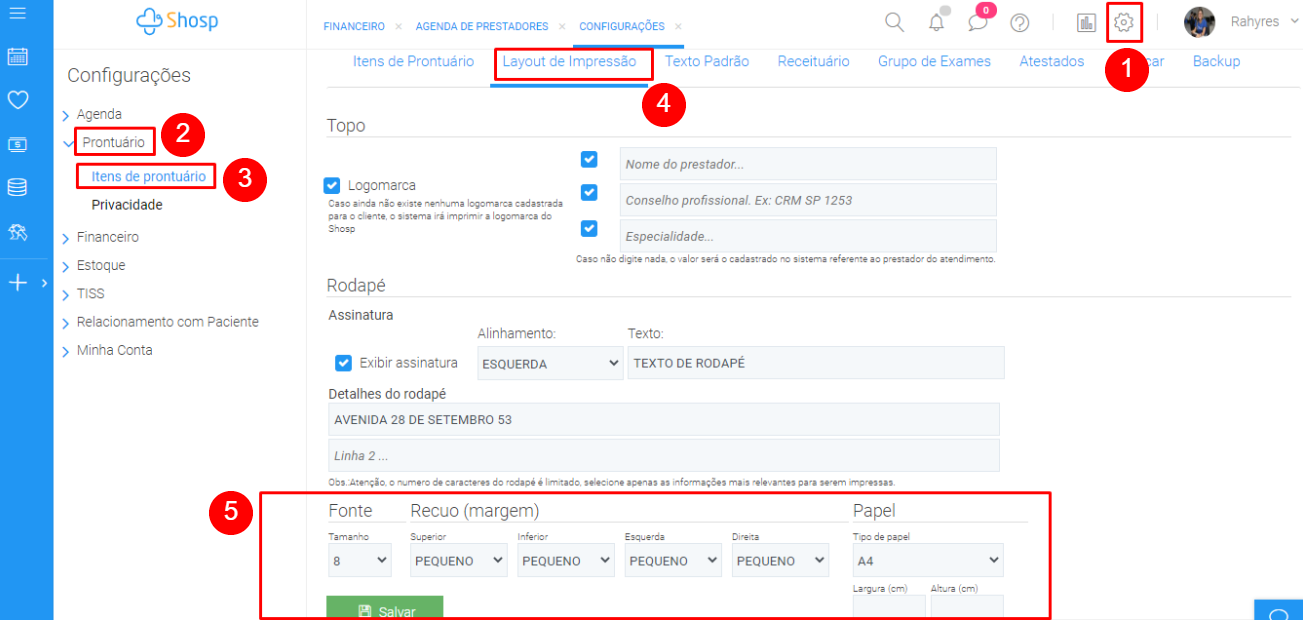The width and height of the screenshot is (1303, 620).
Task: Open the Alinhamento ESQUERDA dropdown
Action: click(550, 363)
